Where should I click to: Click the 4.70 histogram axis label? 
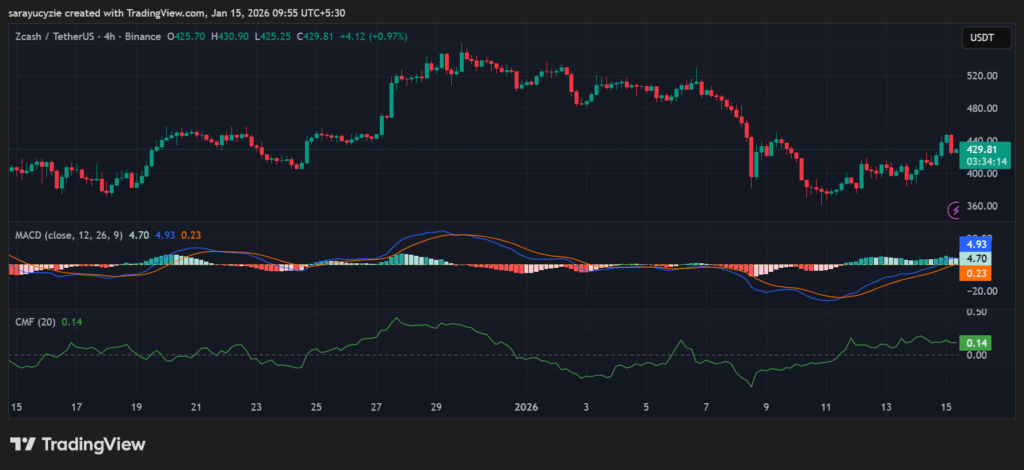point(975,258)
